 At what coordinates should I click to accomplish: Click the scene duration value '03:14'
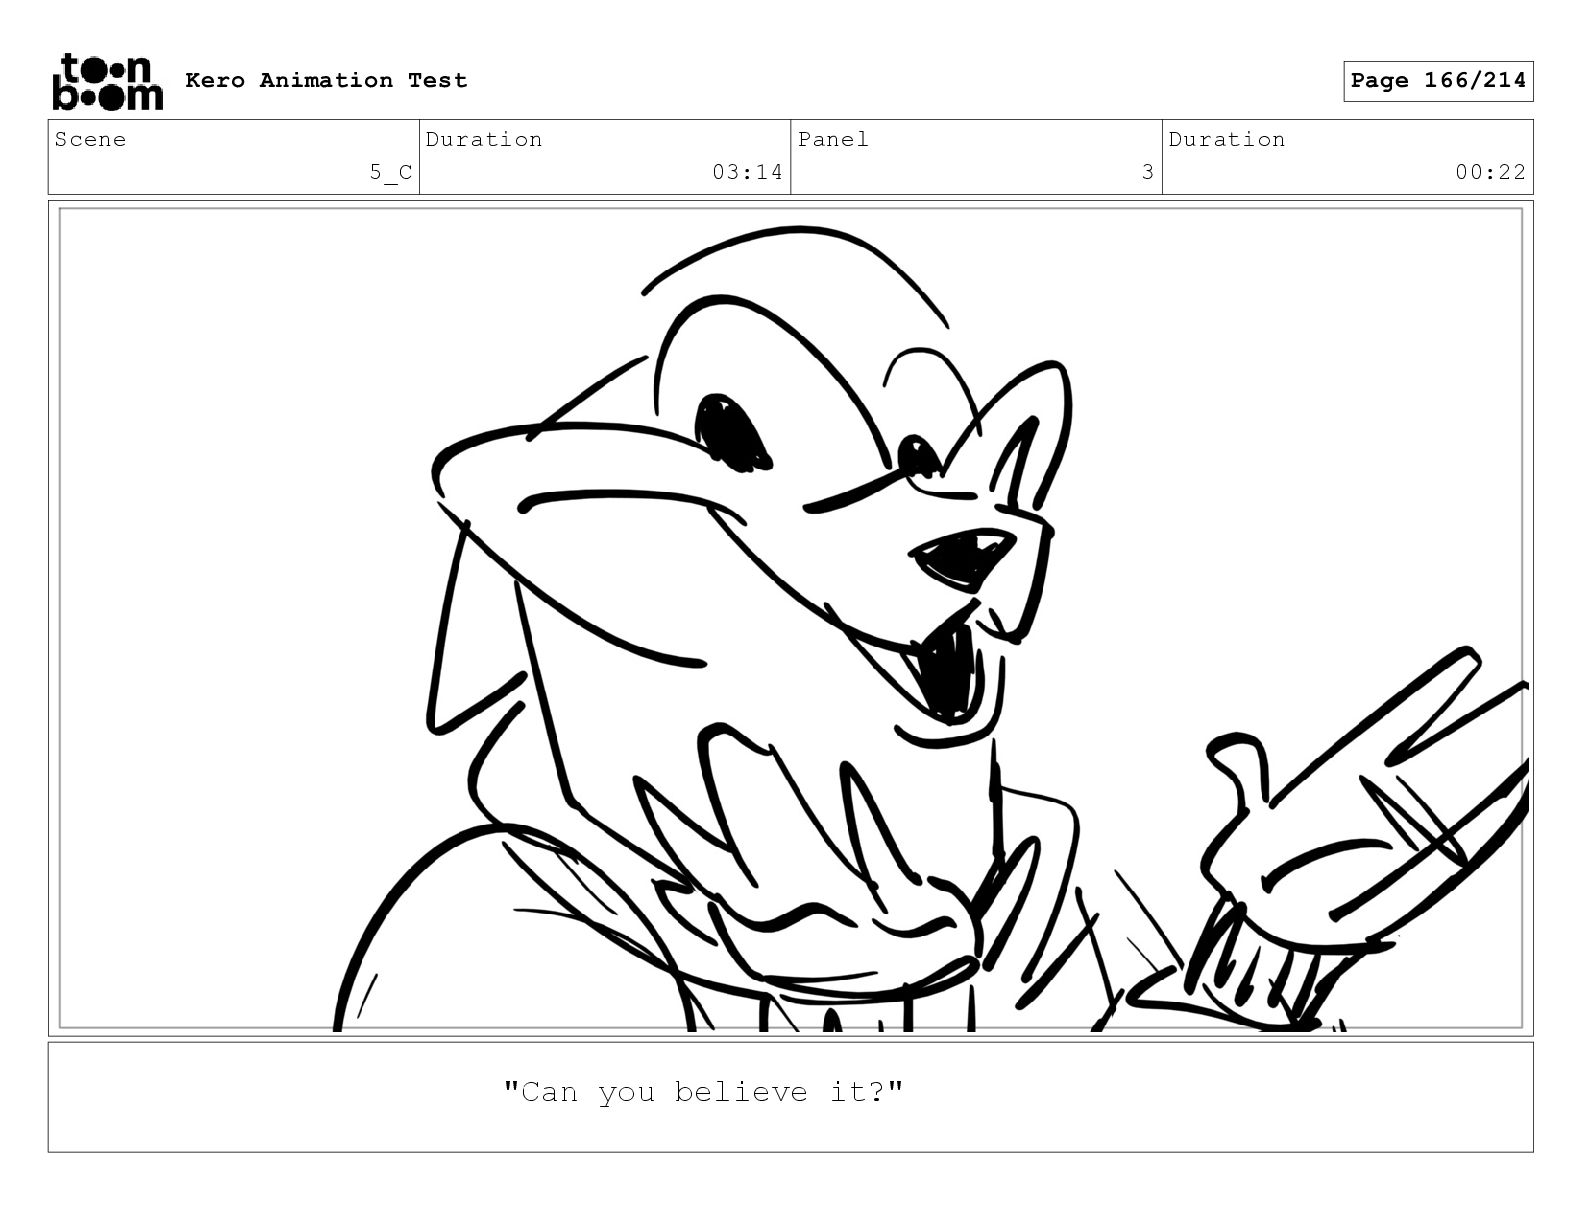(x=747, y=172)
